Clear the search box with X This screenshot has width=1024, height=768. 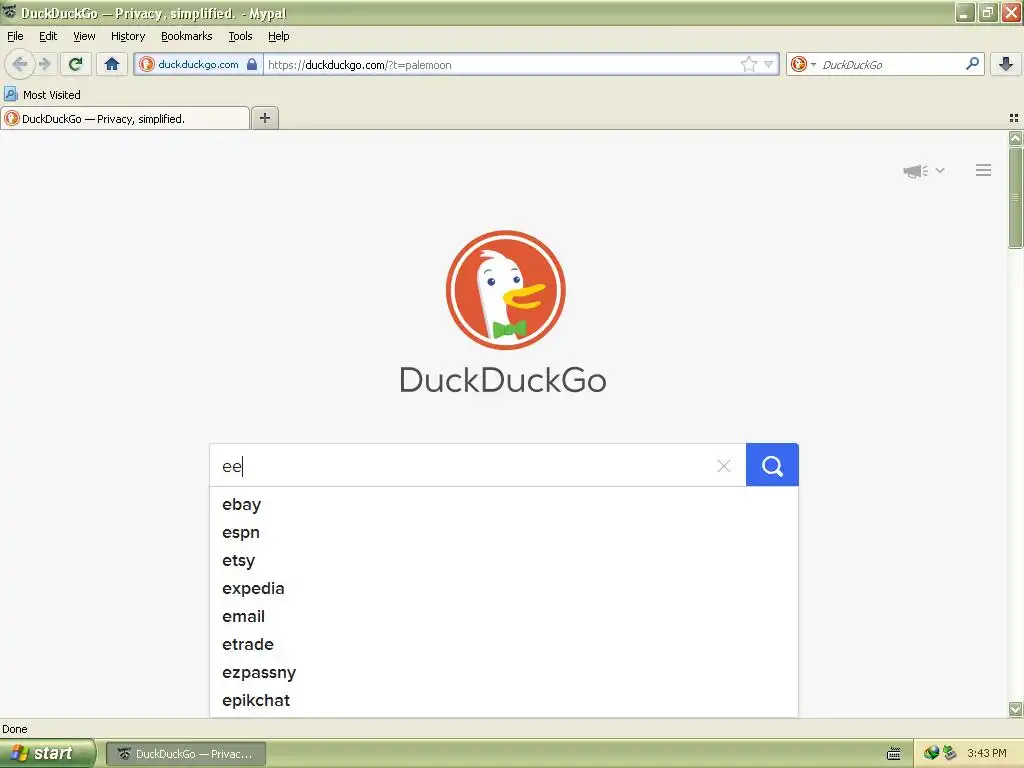724,466
